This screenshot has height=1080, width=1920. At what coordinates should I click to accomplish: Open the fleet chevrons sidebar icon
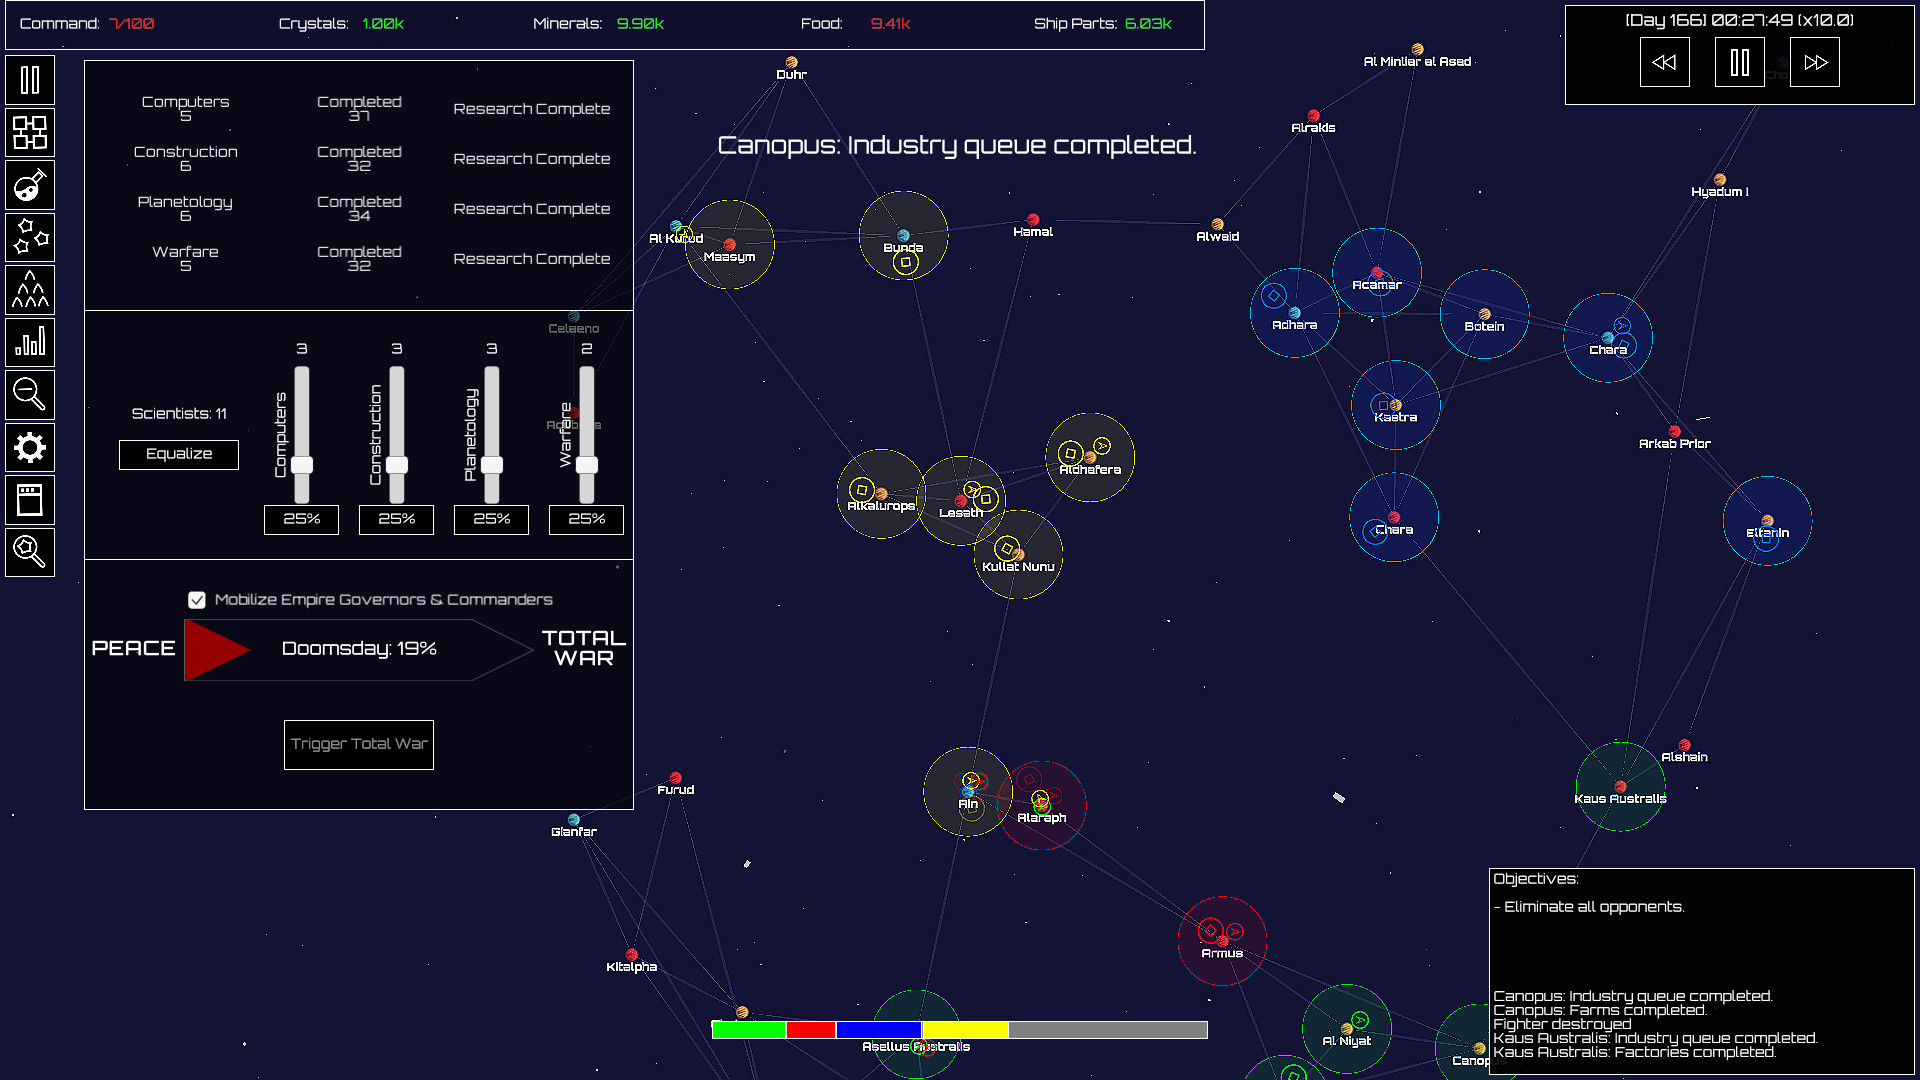pyautogui.click(x=30, y=290)
